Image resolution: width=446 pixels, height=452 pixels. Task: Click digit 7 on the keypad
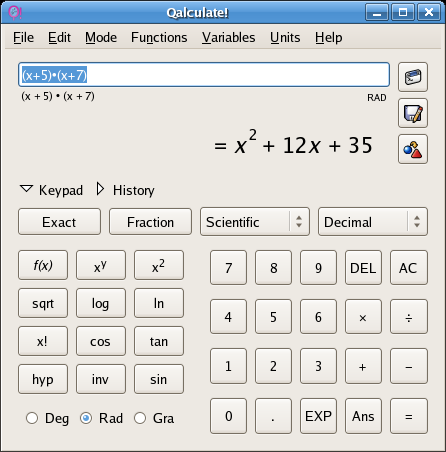tap(228, 268)
